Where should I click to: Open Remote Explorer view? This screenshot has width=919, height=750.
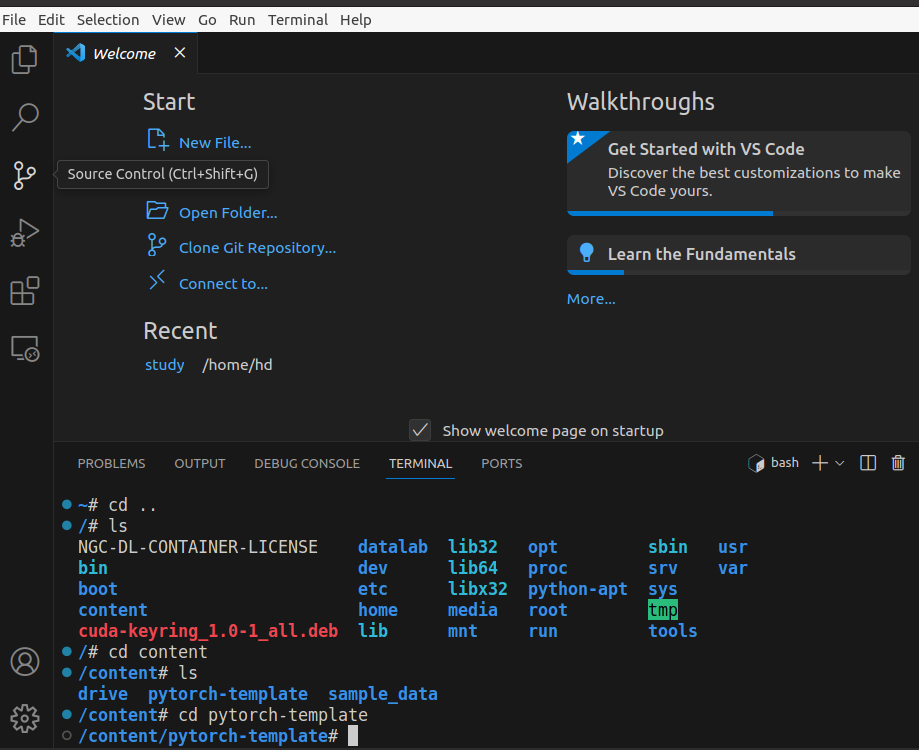pos(25,349)
